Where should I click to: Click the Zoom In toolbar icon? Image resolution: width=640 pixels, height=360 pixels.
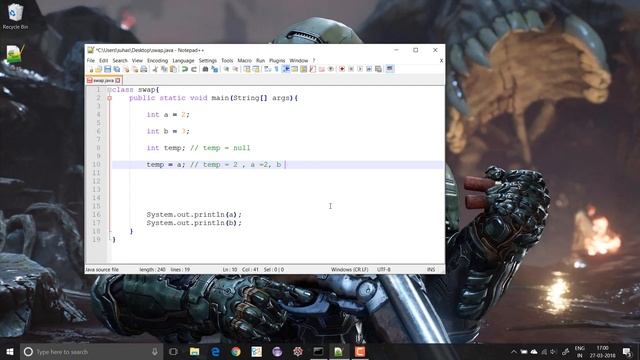click(x=226, y=69)
